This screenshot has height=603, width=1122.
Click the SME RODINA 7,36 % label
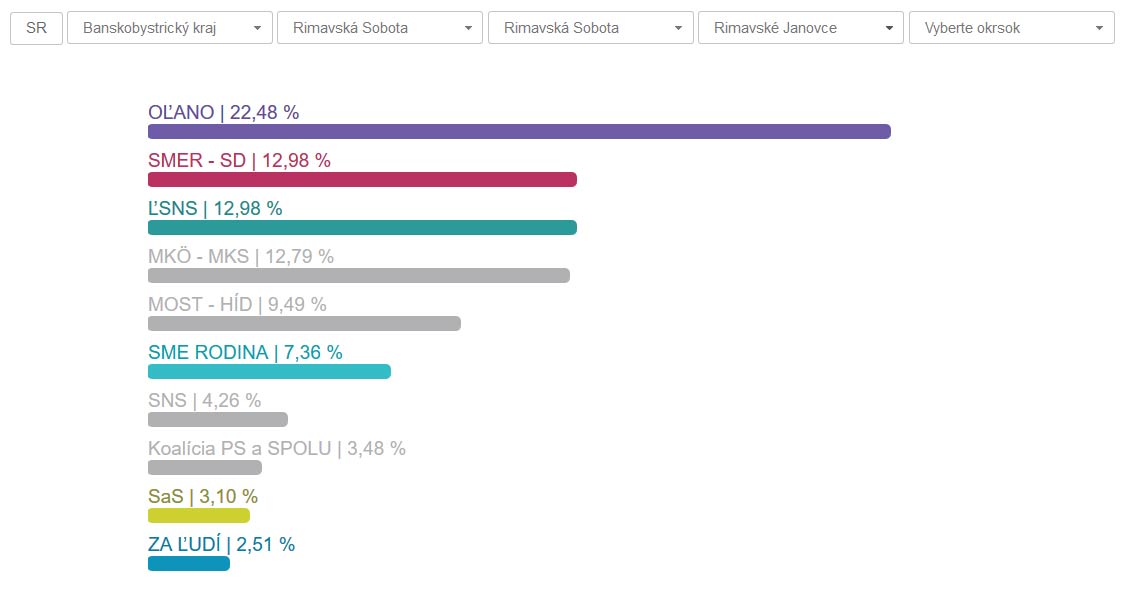pyautogui.click(x=245, y=352)
